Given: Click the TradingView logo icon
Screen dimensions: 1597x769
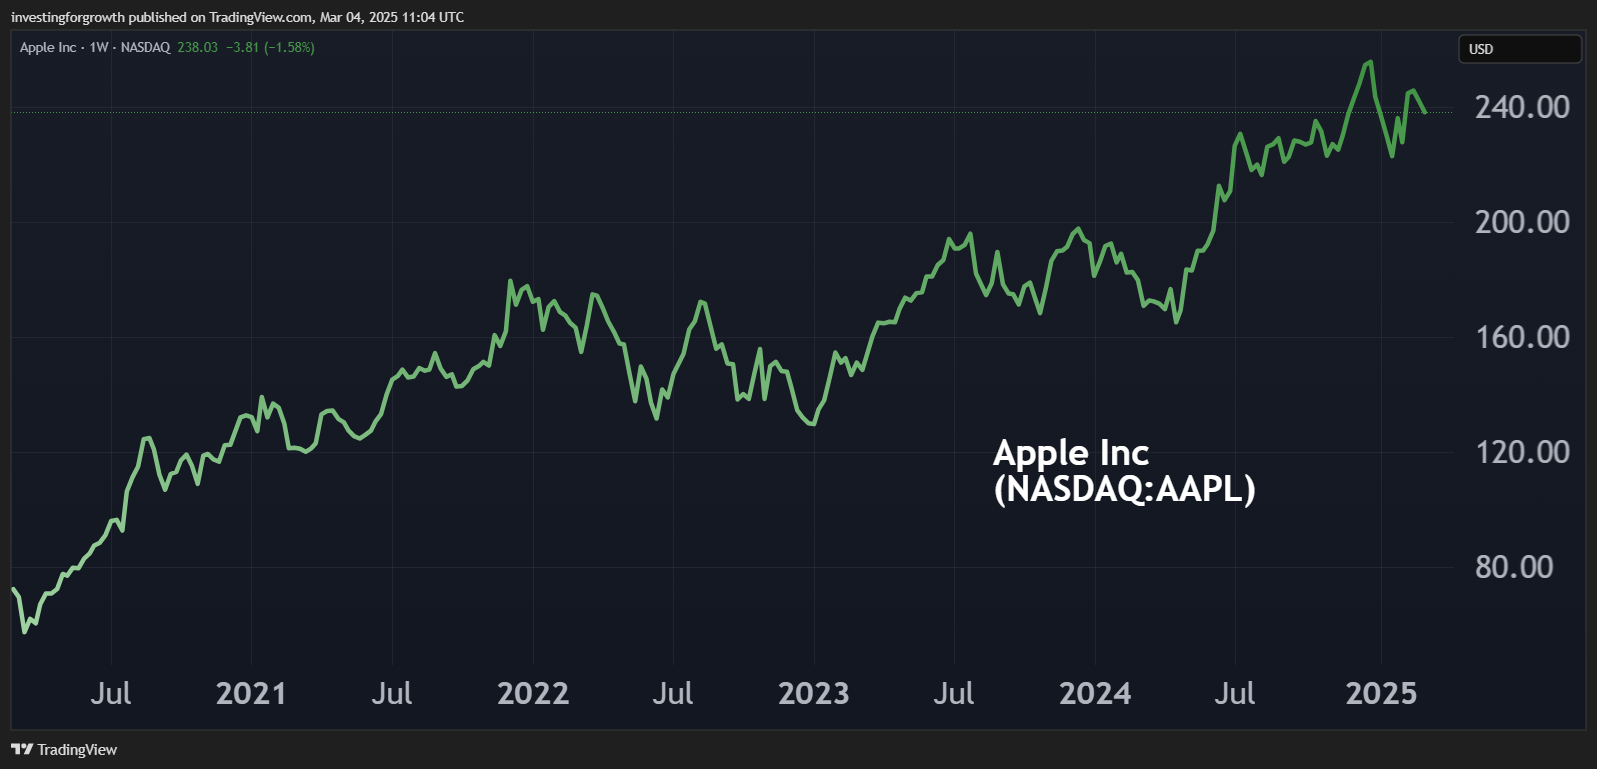Looking at the screenshot, I should (22, 749).
